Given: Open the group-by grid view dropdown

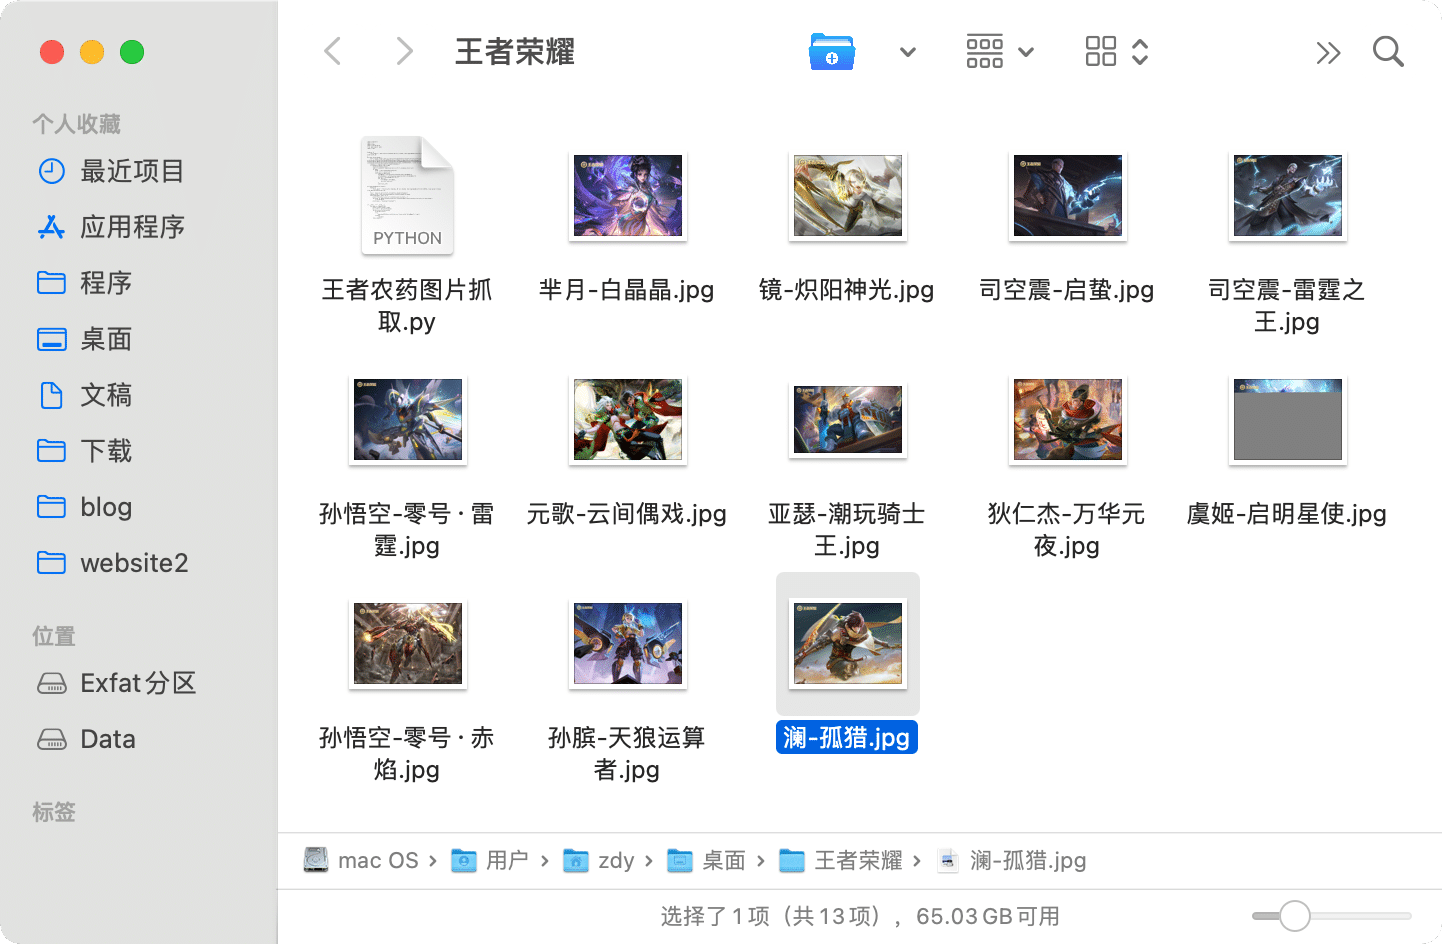Looking at the screenshot, I should 1000,51.
